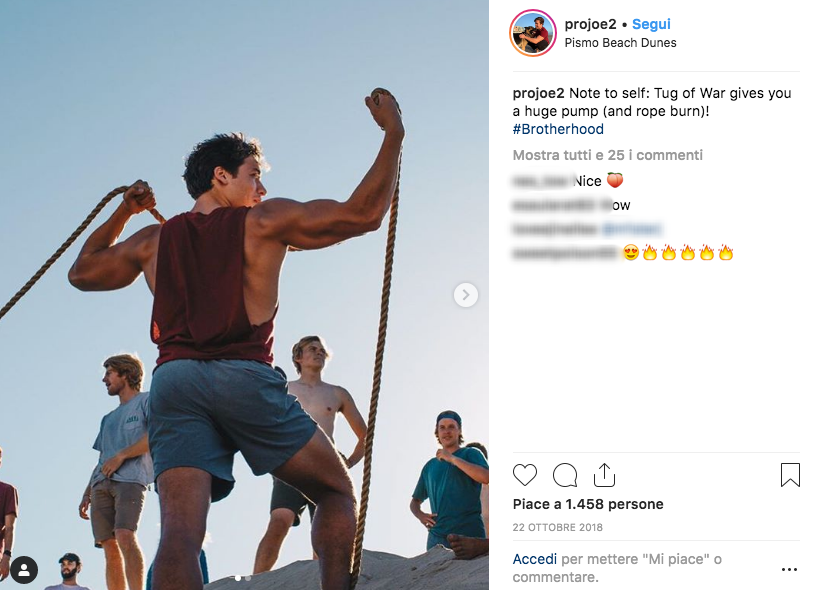Open projoe2's profile picture story ring
The height and width of the screenshot is (590, 817).
click(533, 33)
